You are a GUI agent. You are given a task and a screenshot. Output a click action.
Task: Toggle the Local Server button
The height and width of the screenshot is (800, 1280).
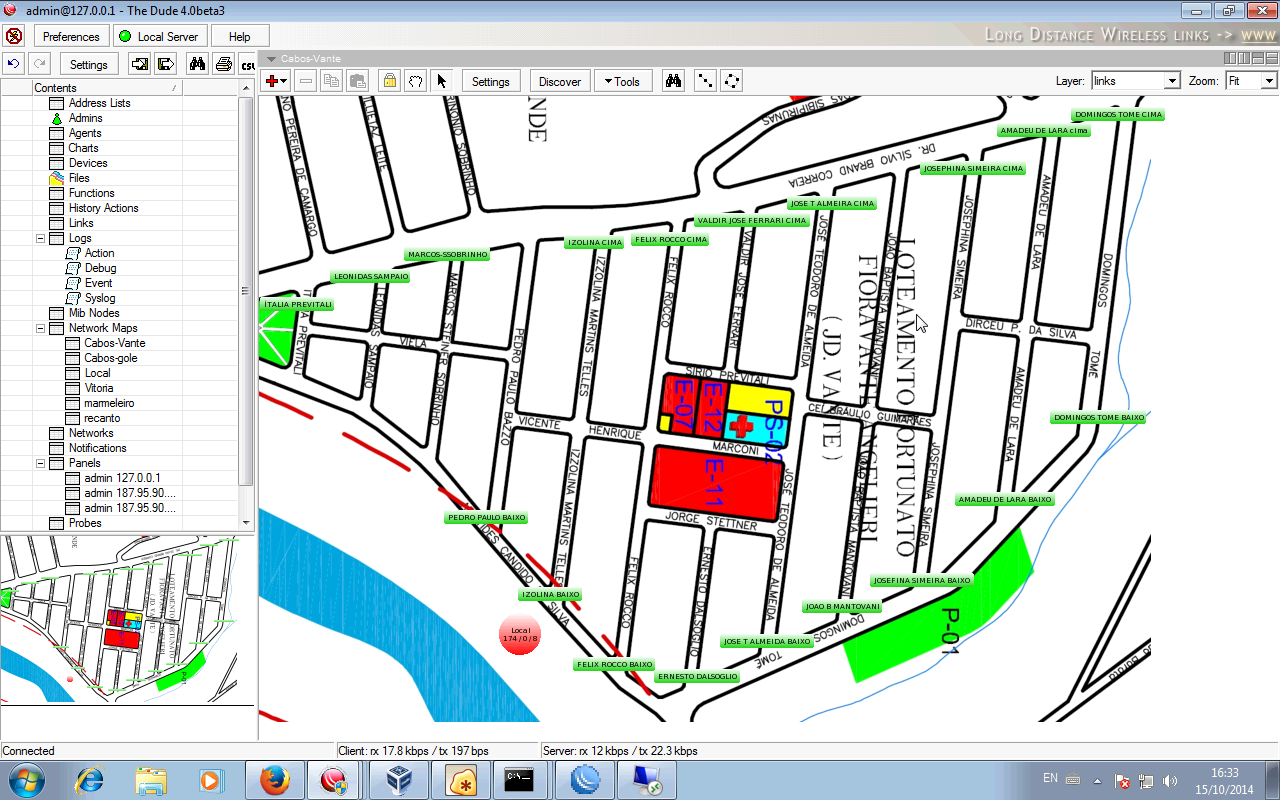click(x=159, y=36)
